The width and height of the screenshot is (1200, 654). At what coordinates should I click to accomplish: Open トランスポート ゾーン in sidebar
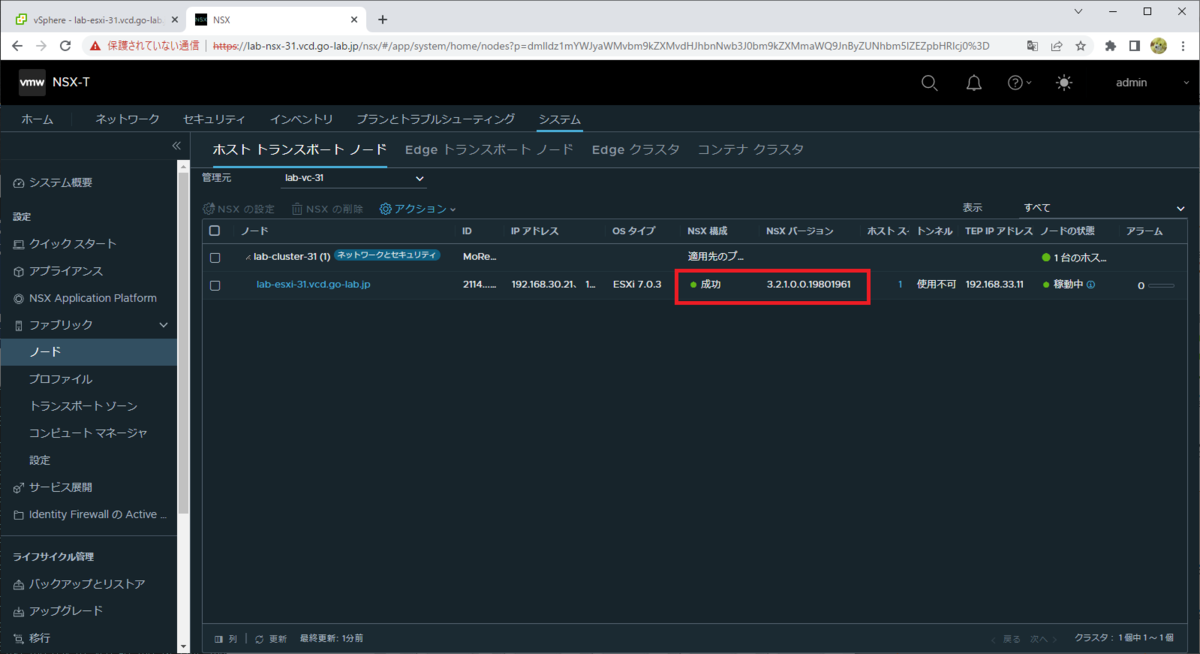pos(83,406)
